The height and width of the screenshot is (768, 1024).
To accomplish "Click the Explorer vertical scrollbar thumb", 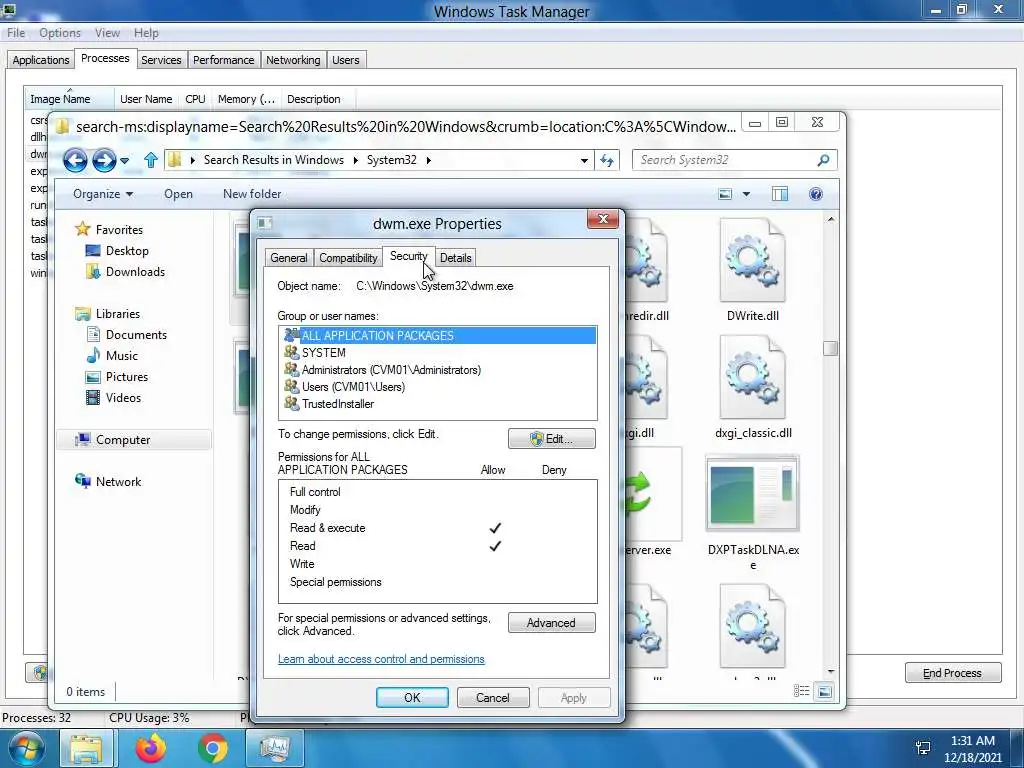I will click(830, 348).
